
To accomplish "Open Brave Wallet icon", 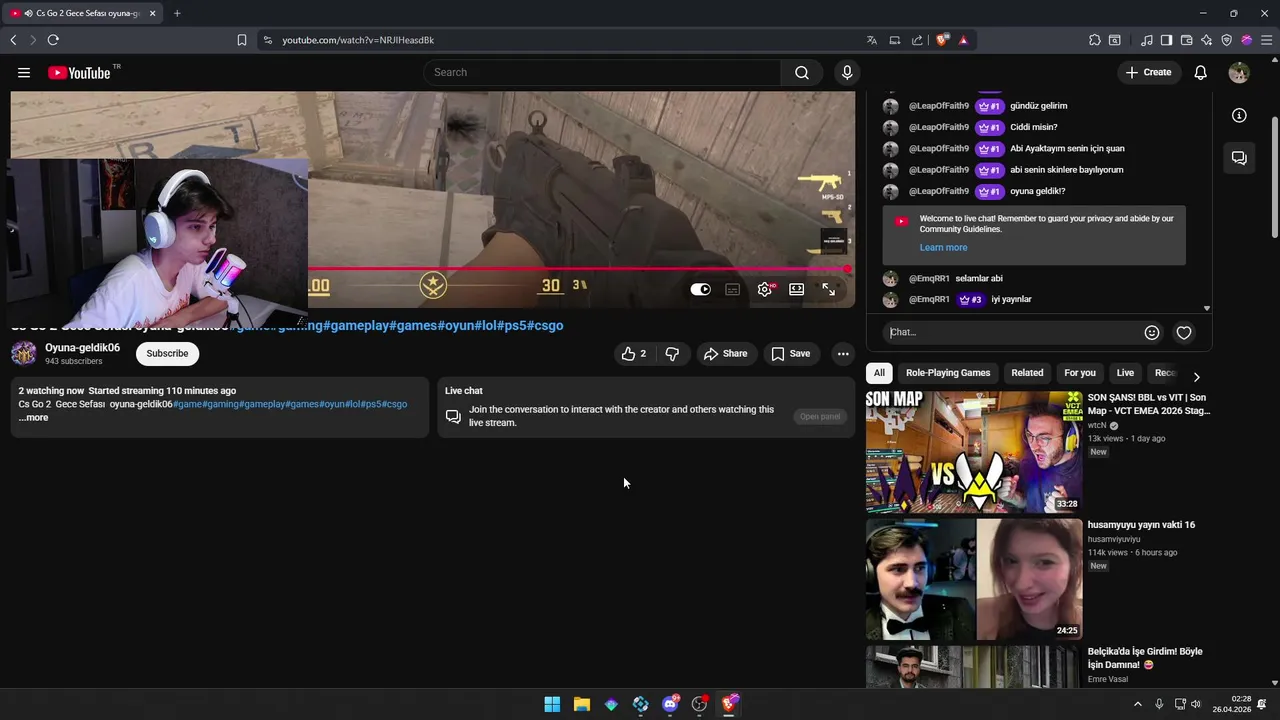I will [1186, 40].
